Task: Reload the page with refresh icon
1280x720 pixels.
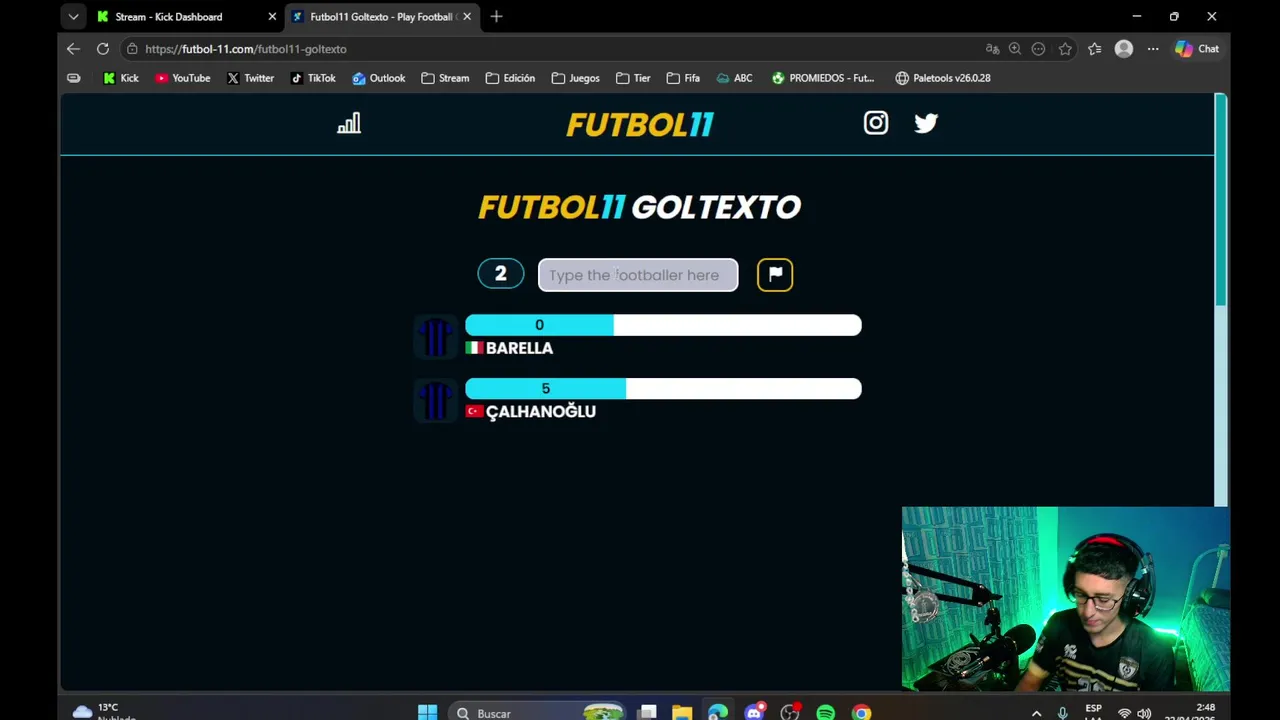Action: pyautogui.click(x=103, y=49)
